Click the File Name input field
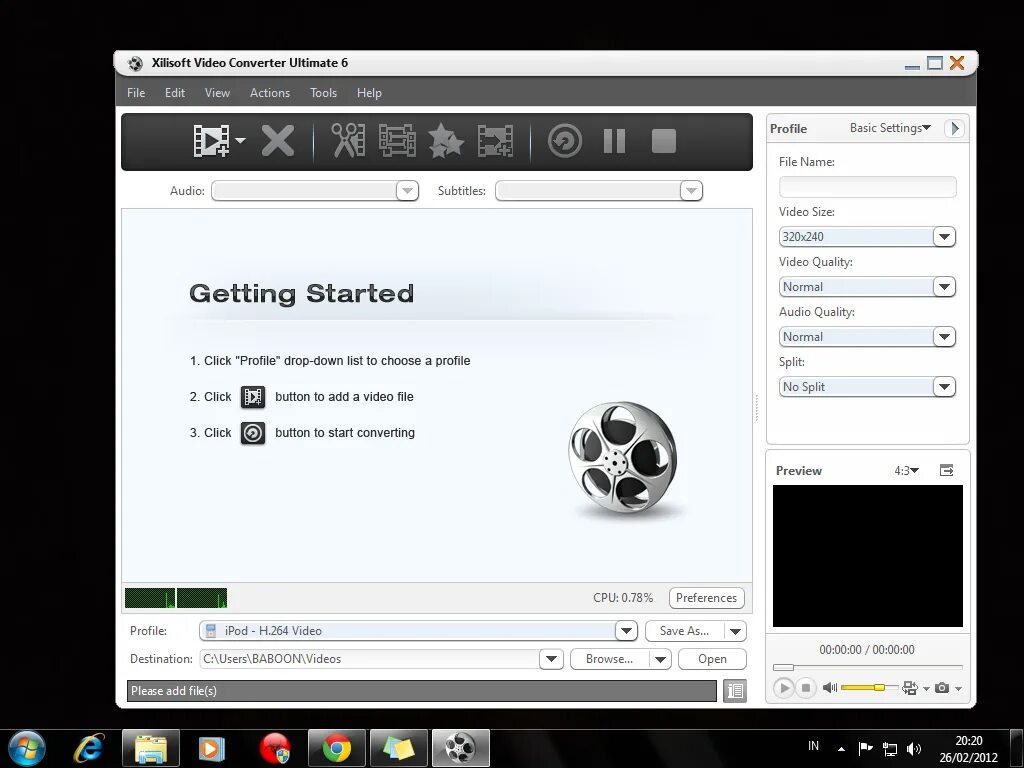The height and width of the screenshot is (768, 1024). coord(867,187)
